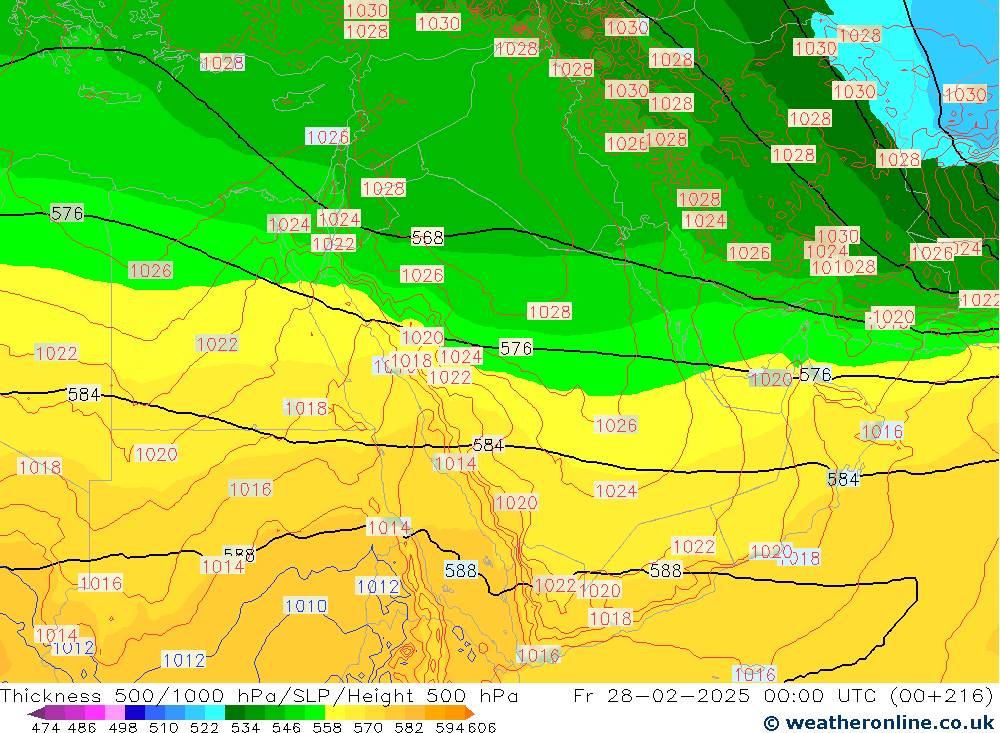Click the 558 legend value
The height and width of the screenshot is (733, 1000).
pyautogui.click(x=327, y=727)
